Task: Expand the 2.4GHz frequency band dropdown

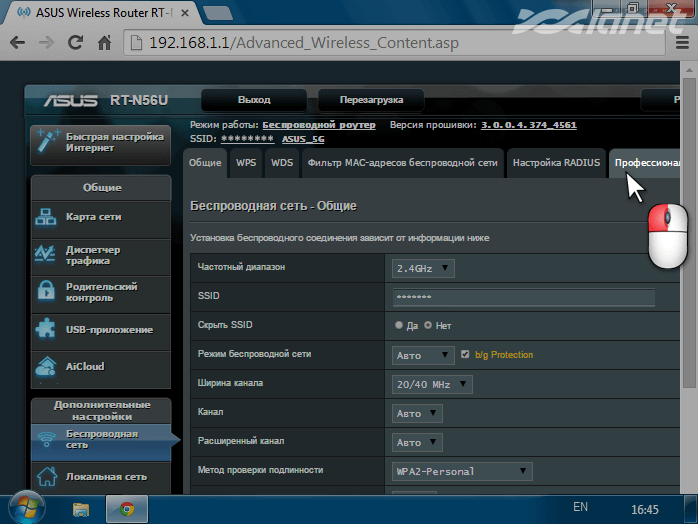Action: coord(423,268)
